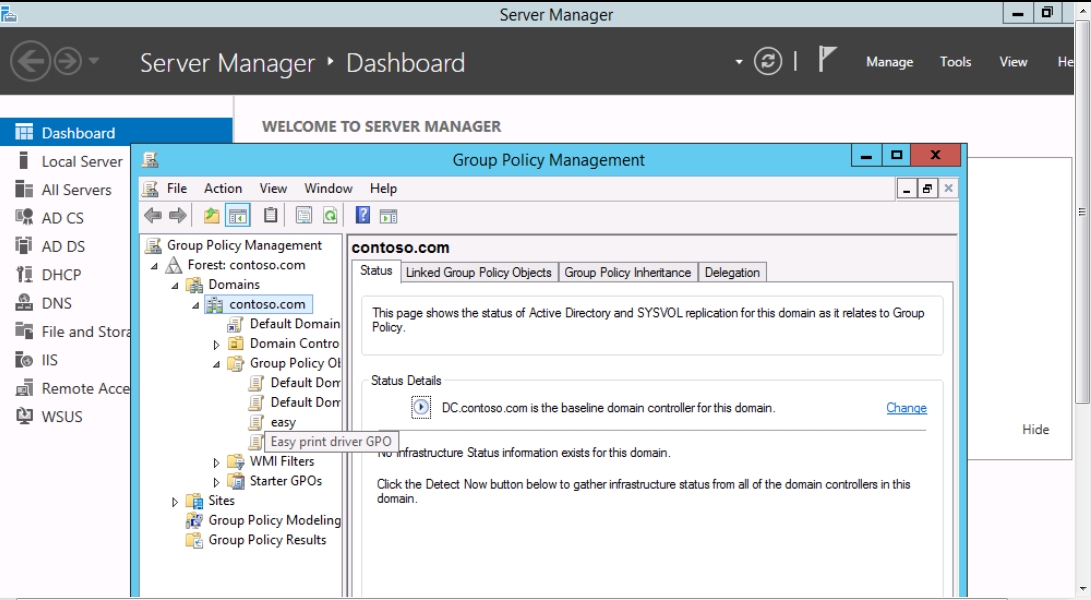Refresh the console with the green refresh icon
The height and width of the screenshot is (600, 1091).
point(330,216)
